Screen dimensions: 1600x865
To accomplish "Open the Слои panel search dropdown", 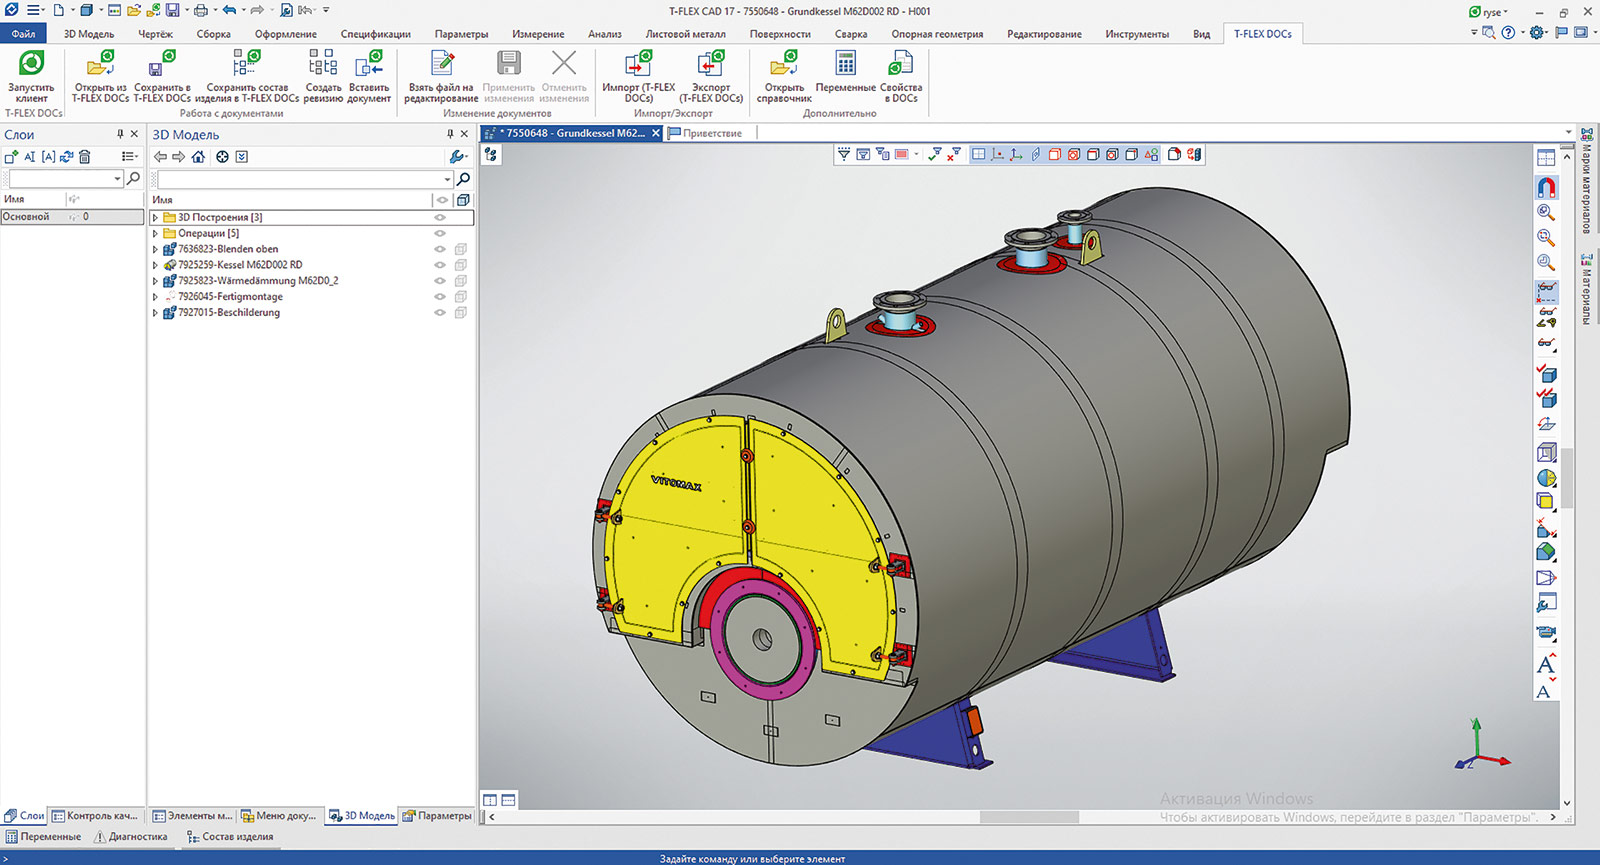I will 118,179.
